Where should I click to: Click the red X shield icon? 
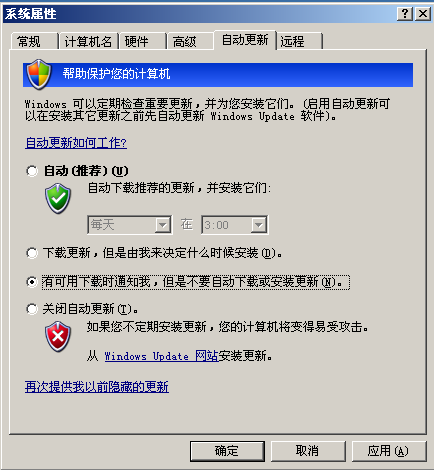point(58,337)
